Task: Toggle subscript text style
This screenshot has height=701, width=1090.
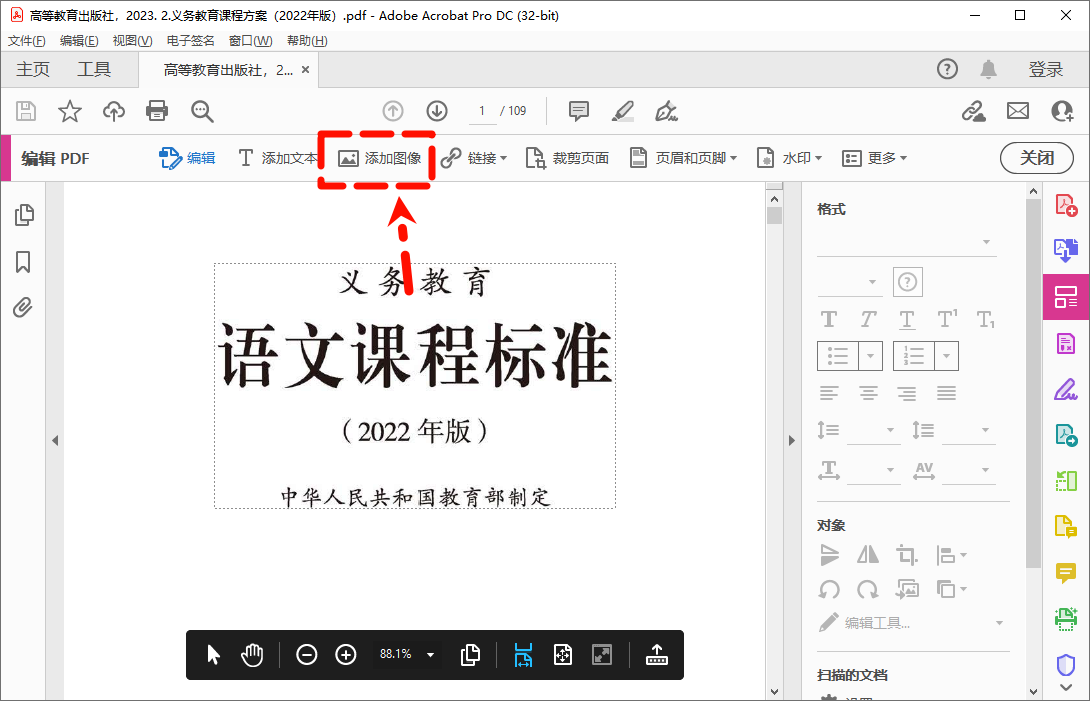Action: [986, 319]
